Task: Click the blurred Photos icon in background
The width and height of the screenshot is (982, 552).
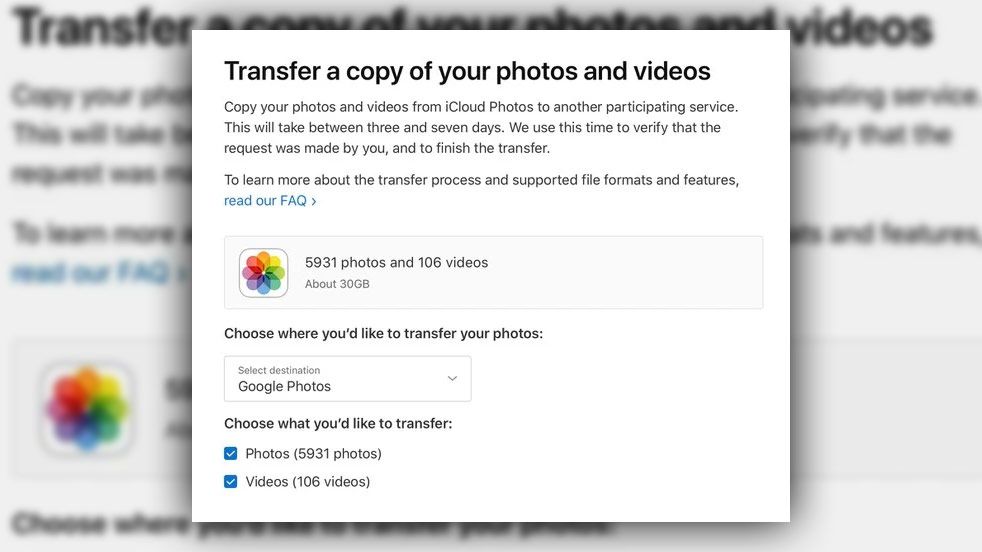Action: pos(88,409)
